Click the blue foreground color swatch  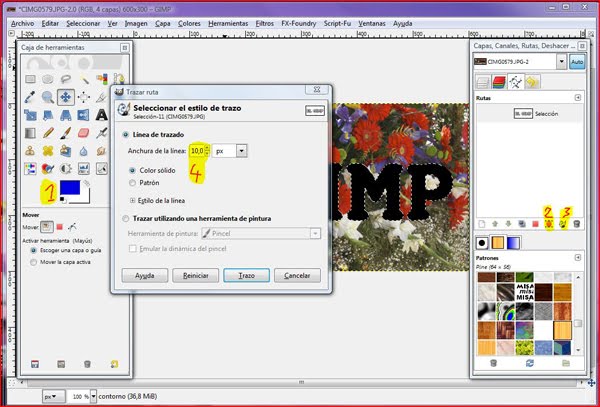click(x=70, y=188)
